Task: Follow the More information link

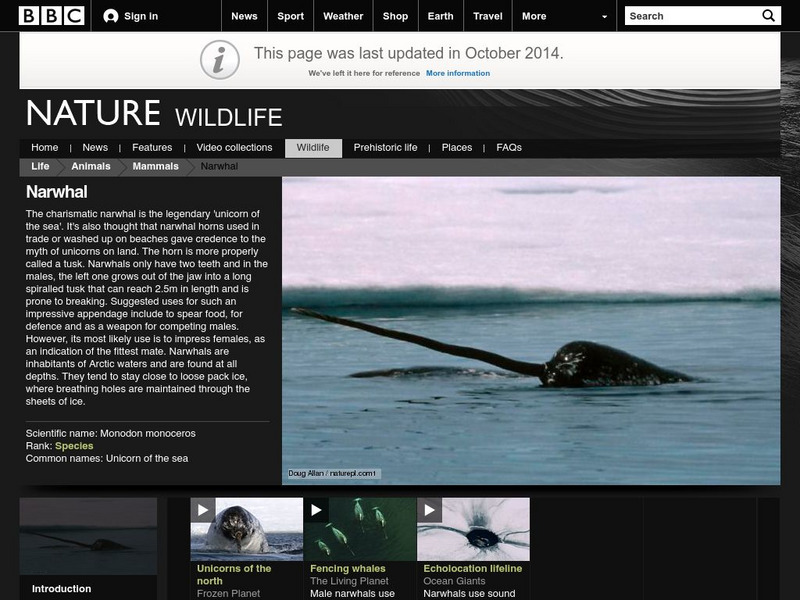Action: [x=458, y=73]
